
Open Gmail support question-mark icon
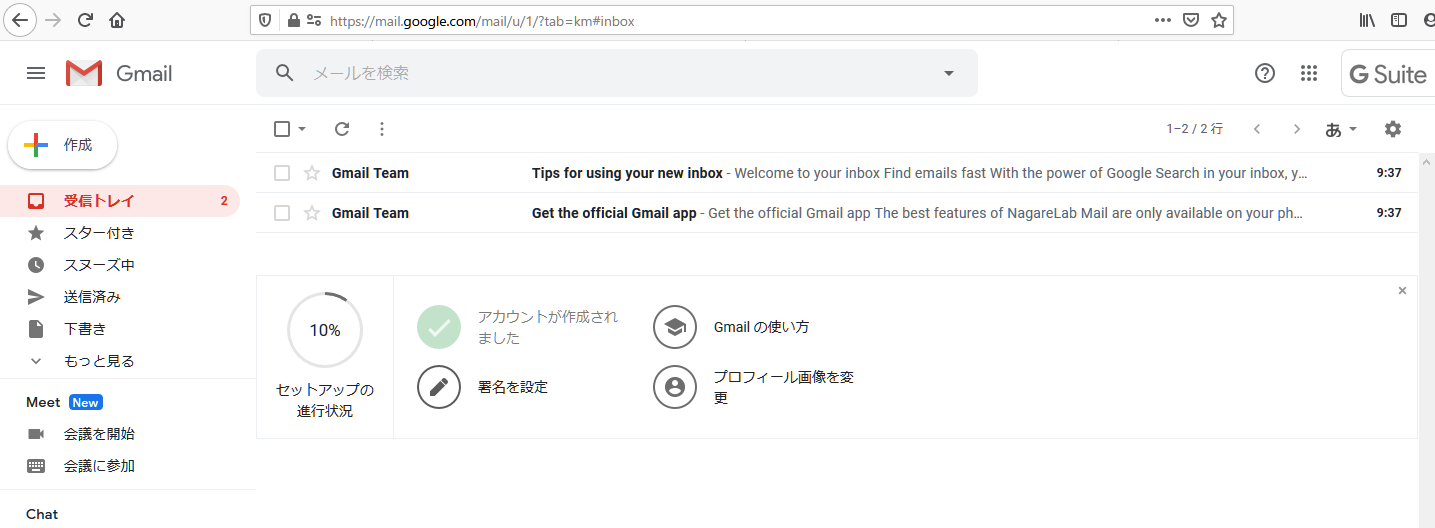pos(1265,73)
